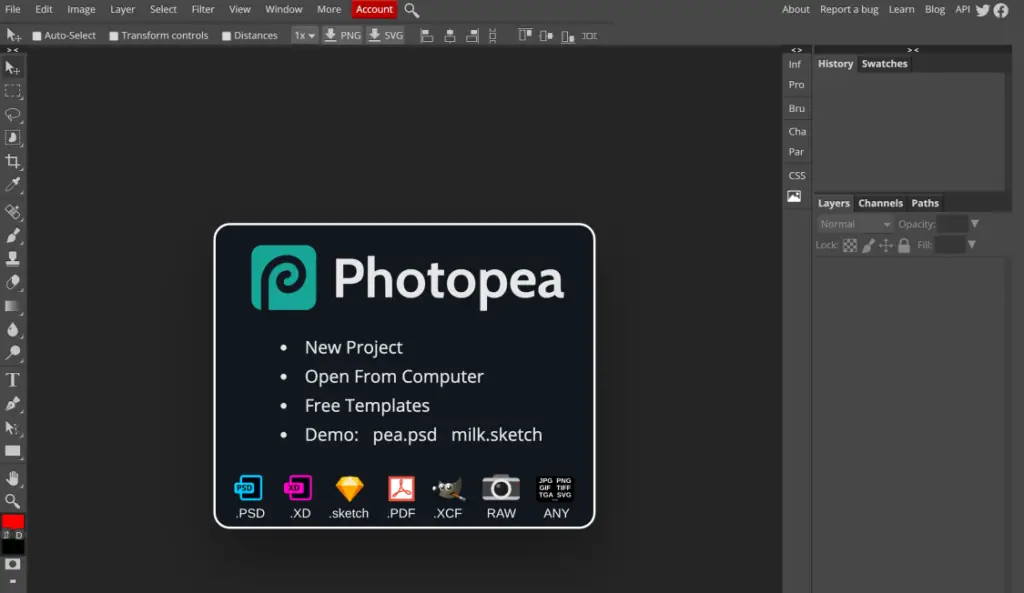Align top edges icon in options bar
The height and width of the screenshot is (593, 1024).
[524, 35]
